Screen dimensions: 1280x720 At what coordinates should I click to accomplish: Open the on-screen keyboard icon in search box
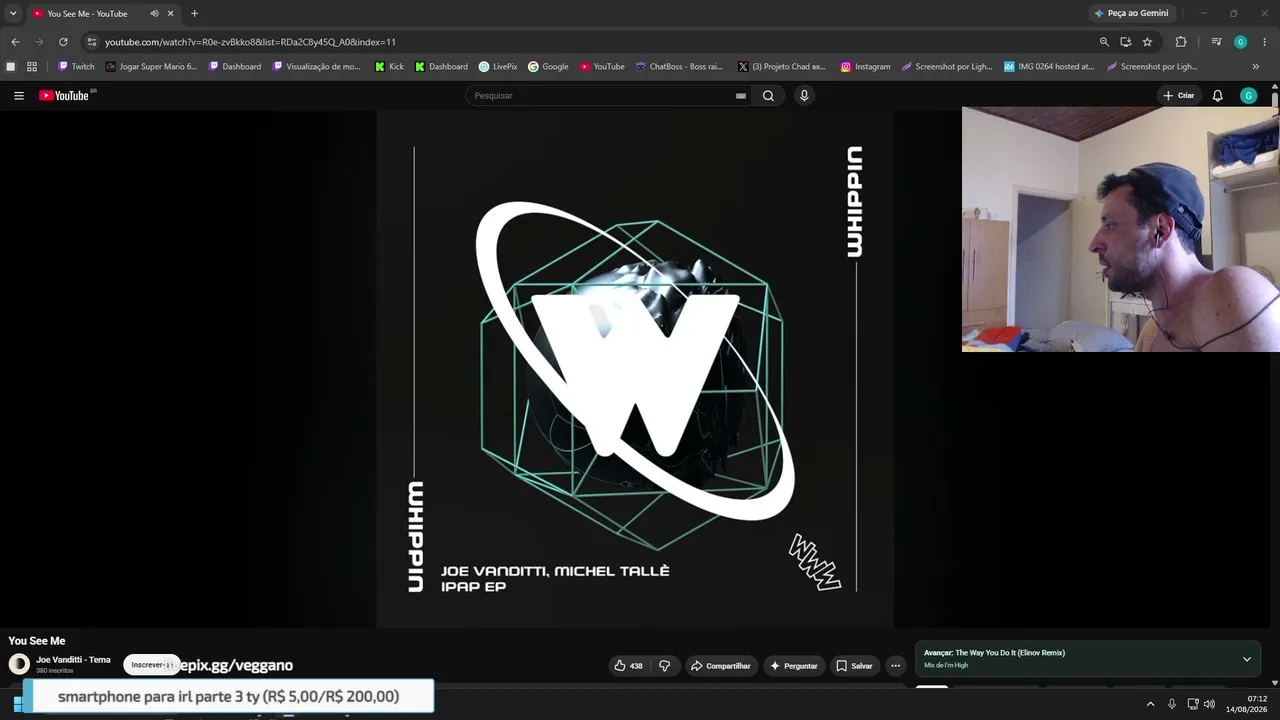click(741, 96)
